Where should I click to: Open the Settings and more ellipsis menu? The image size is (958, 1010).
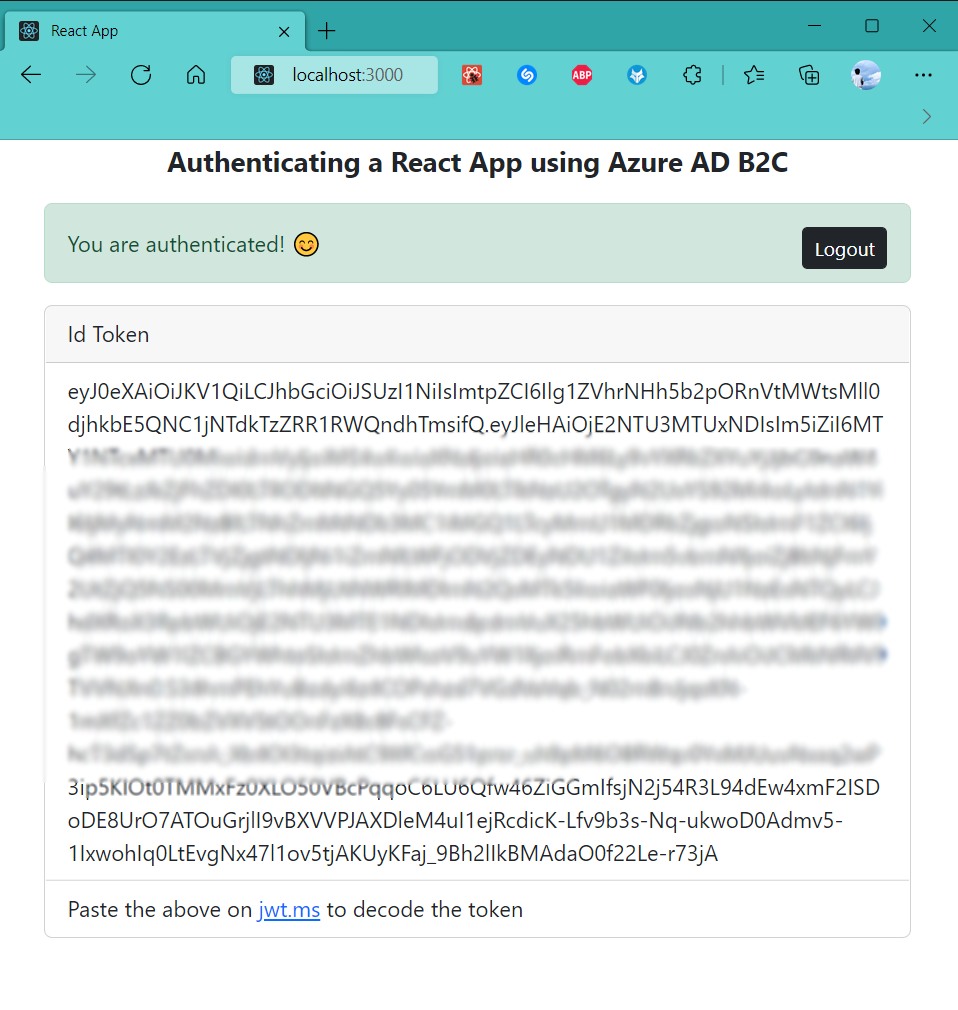923,75
